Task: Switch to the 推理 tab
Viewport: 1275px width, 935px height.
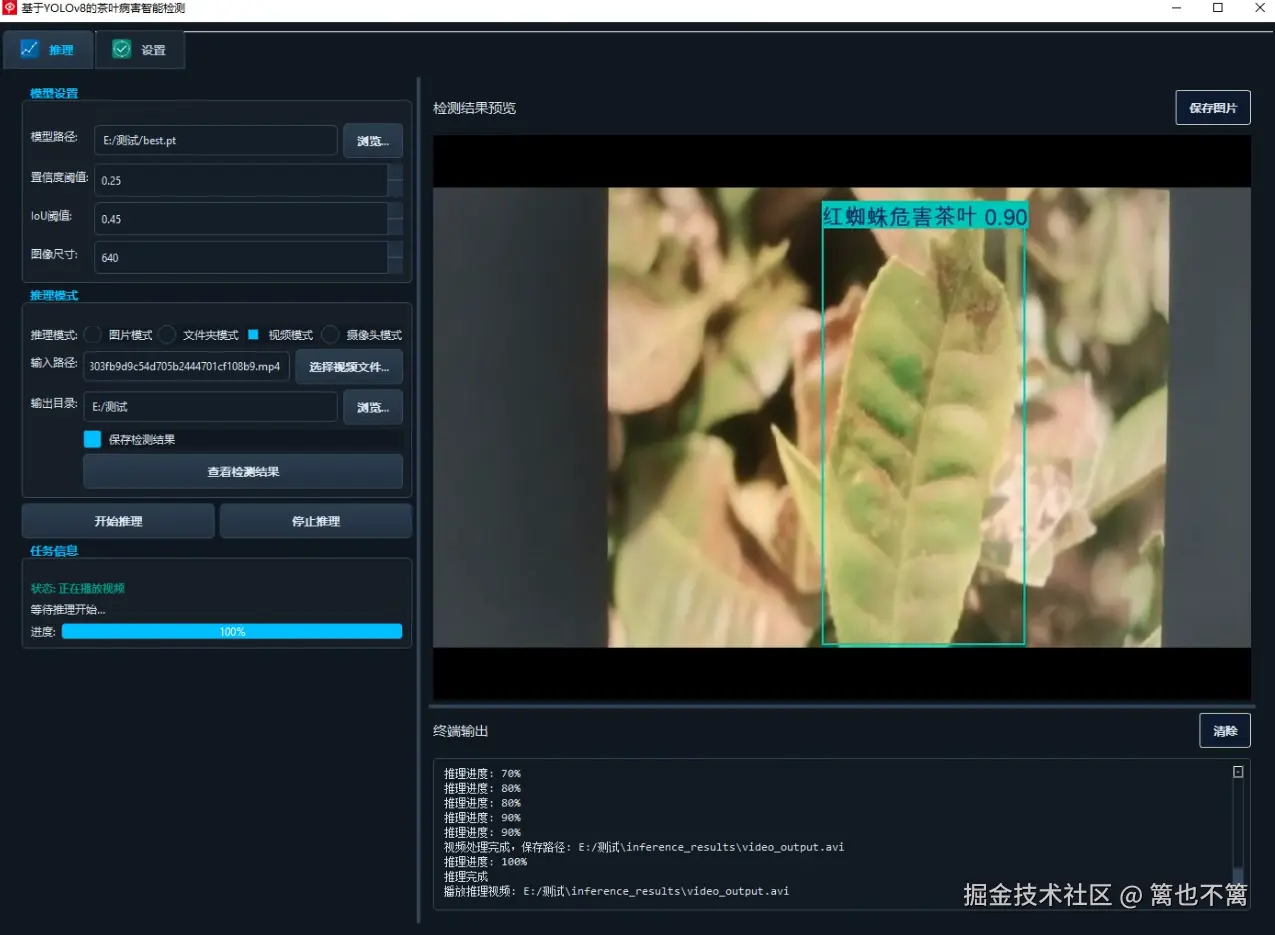Action: click(x=48, y=49)
